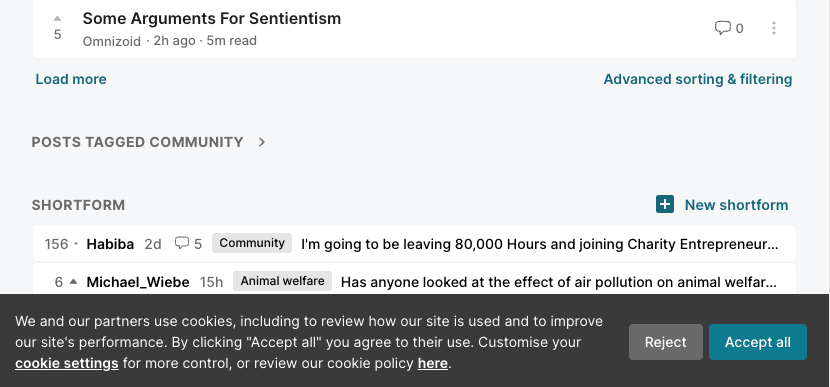Reject the cookies
This screenshot has width=830, height=387.
[665, 342]
